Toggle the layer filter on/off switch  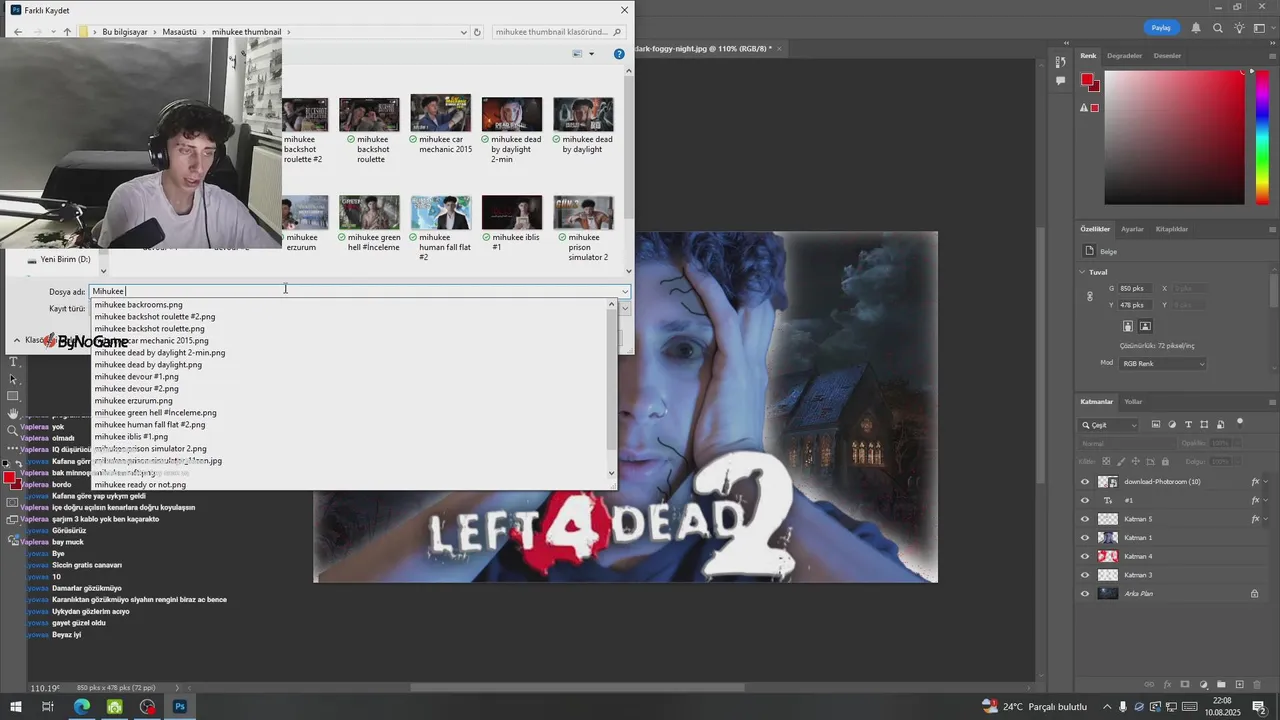(1241, 423)
